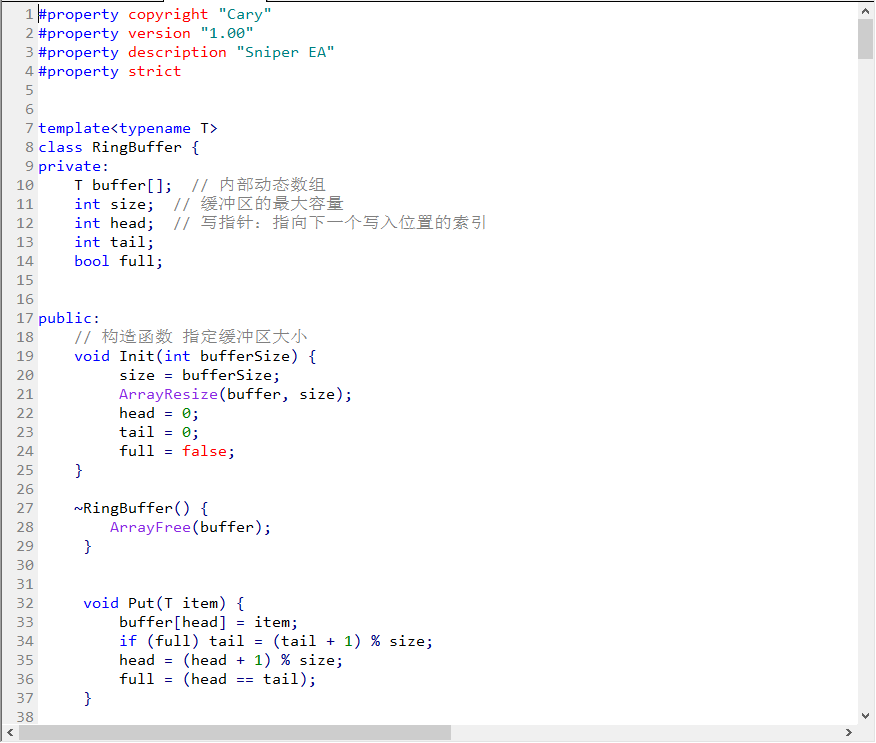Click "full = (head == tail);" on line 36
This screenshot has width=876, height=743.
[x=217, y=679]
